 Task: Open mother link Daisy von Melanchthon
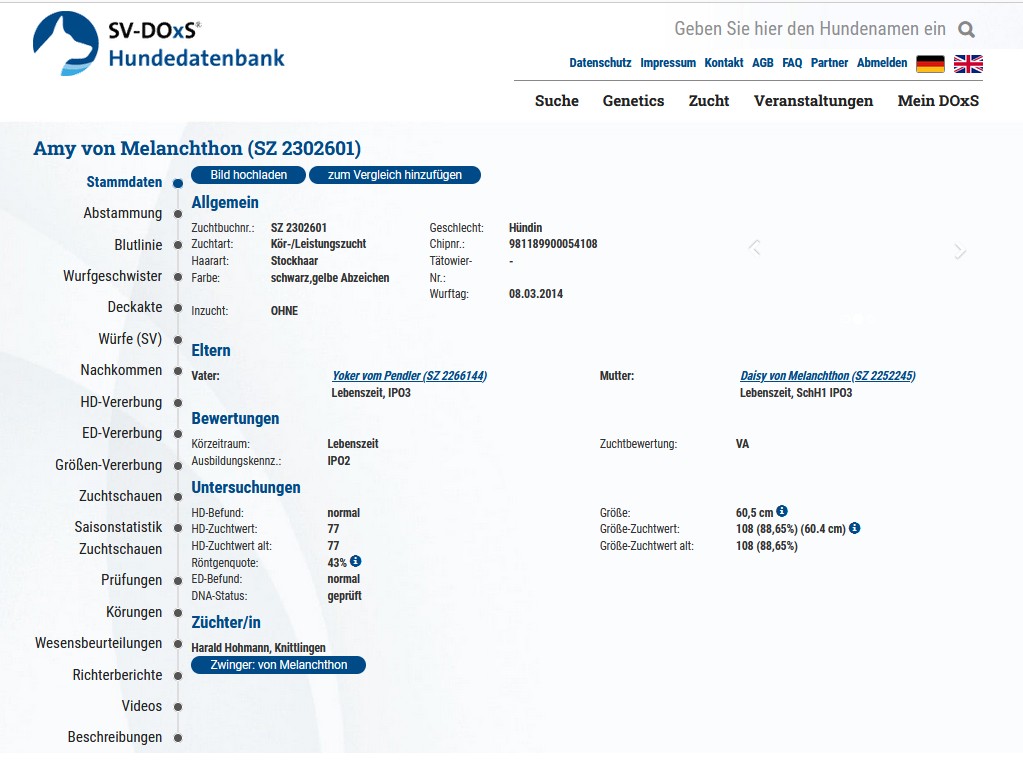[827, 376]
